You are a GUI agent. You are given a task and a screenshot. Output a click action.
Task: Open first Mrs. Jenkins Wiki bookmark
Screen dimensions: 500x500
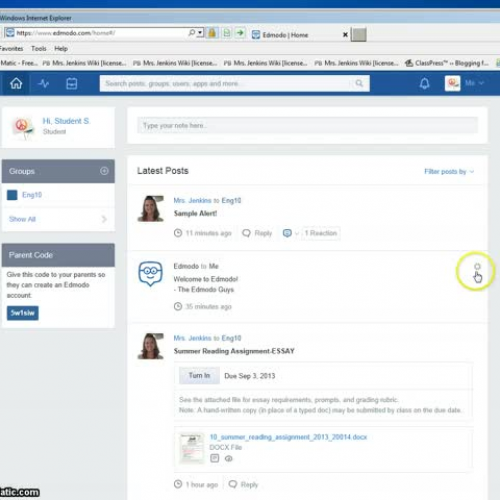(85, 63)
